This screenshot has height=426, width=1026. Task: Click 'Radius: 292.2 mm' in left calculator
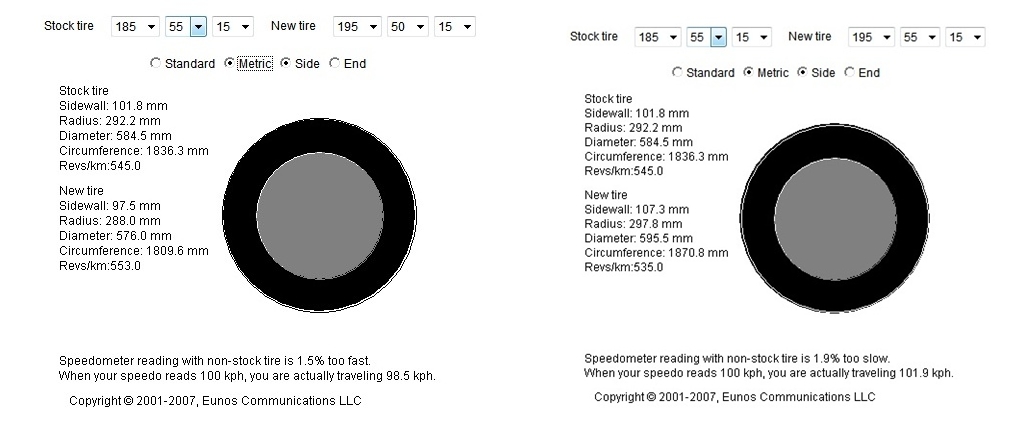pos(109,120)
